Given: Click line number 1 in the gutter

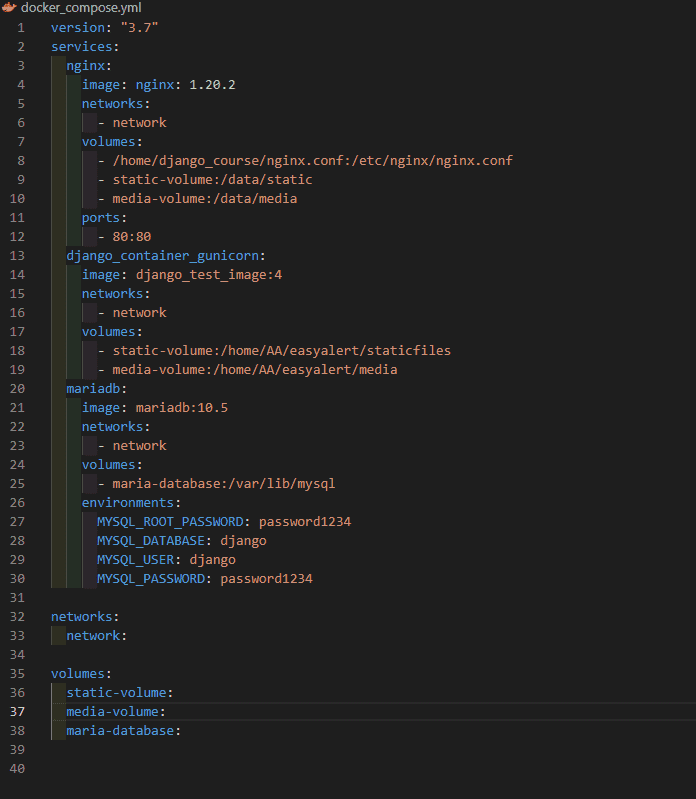Looking at the screenshot, I should 20,27.
